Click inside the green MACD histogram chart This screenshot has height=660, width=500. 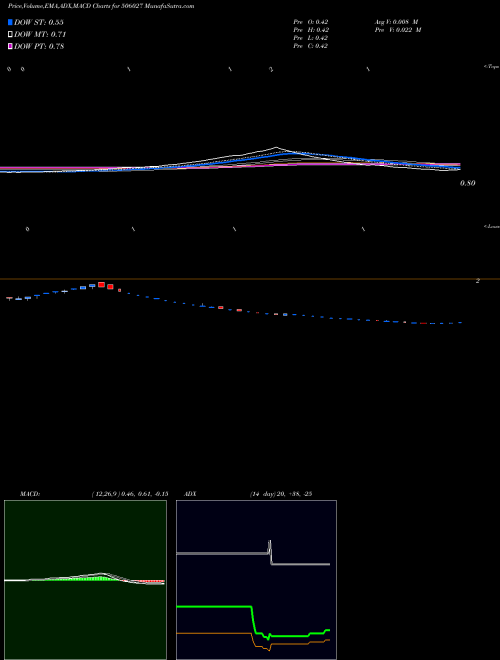point(85,580)
